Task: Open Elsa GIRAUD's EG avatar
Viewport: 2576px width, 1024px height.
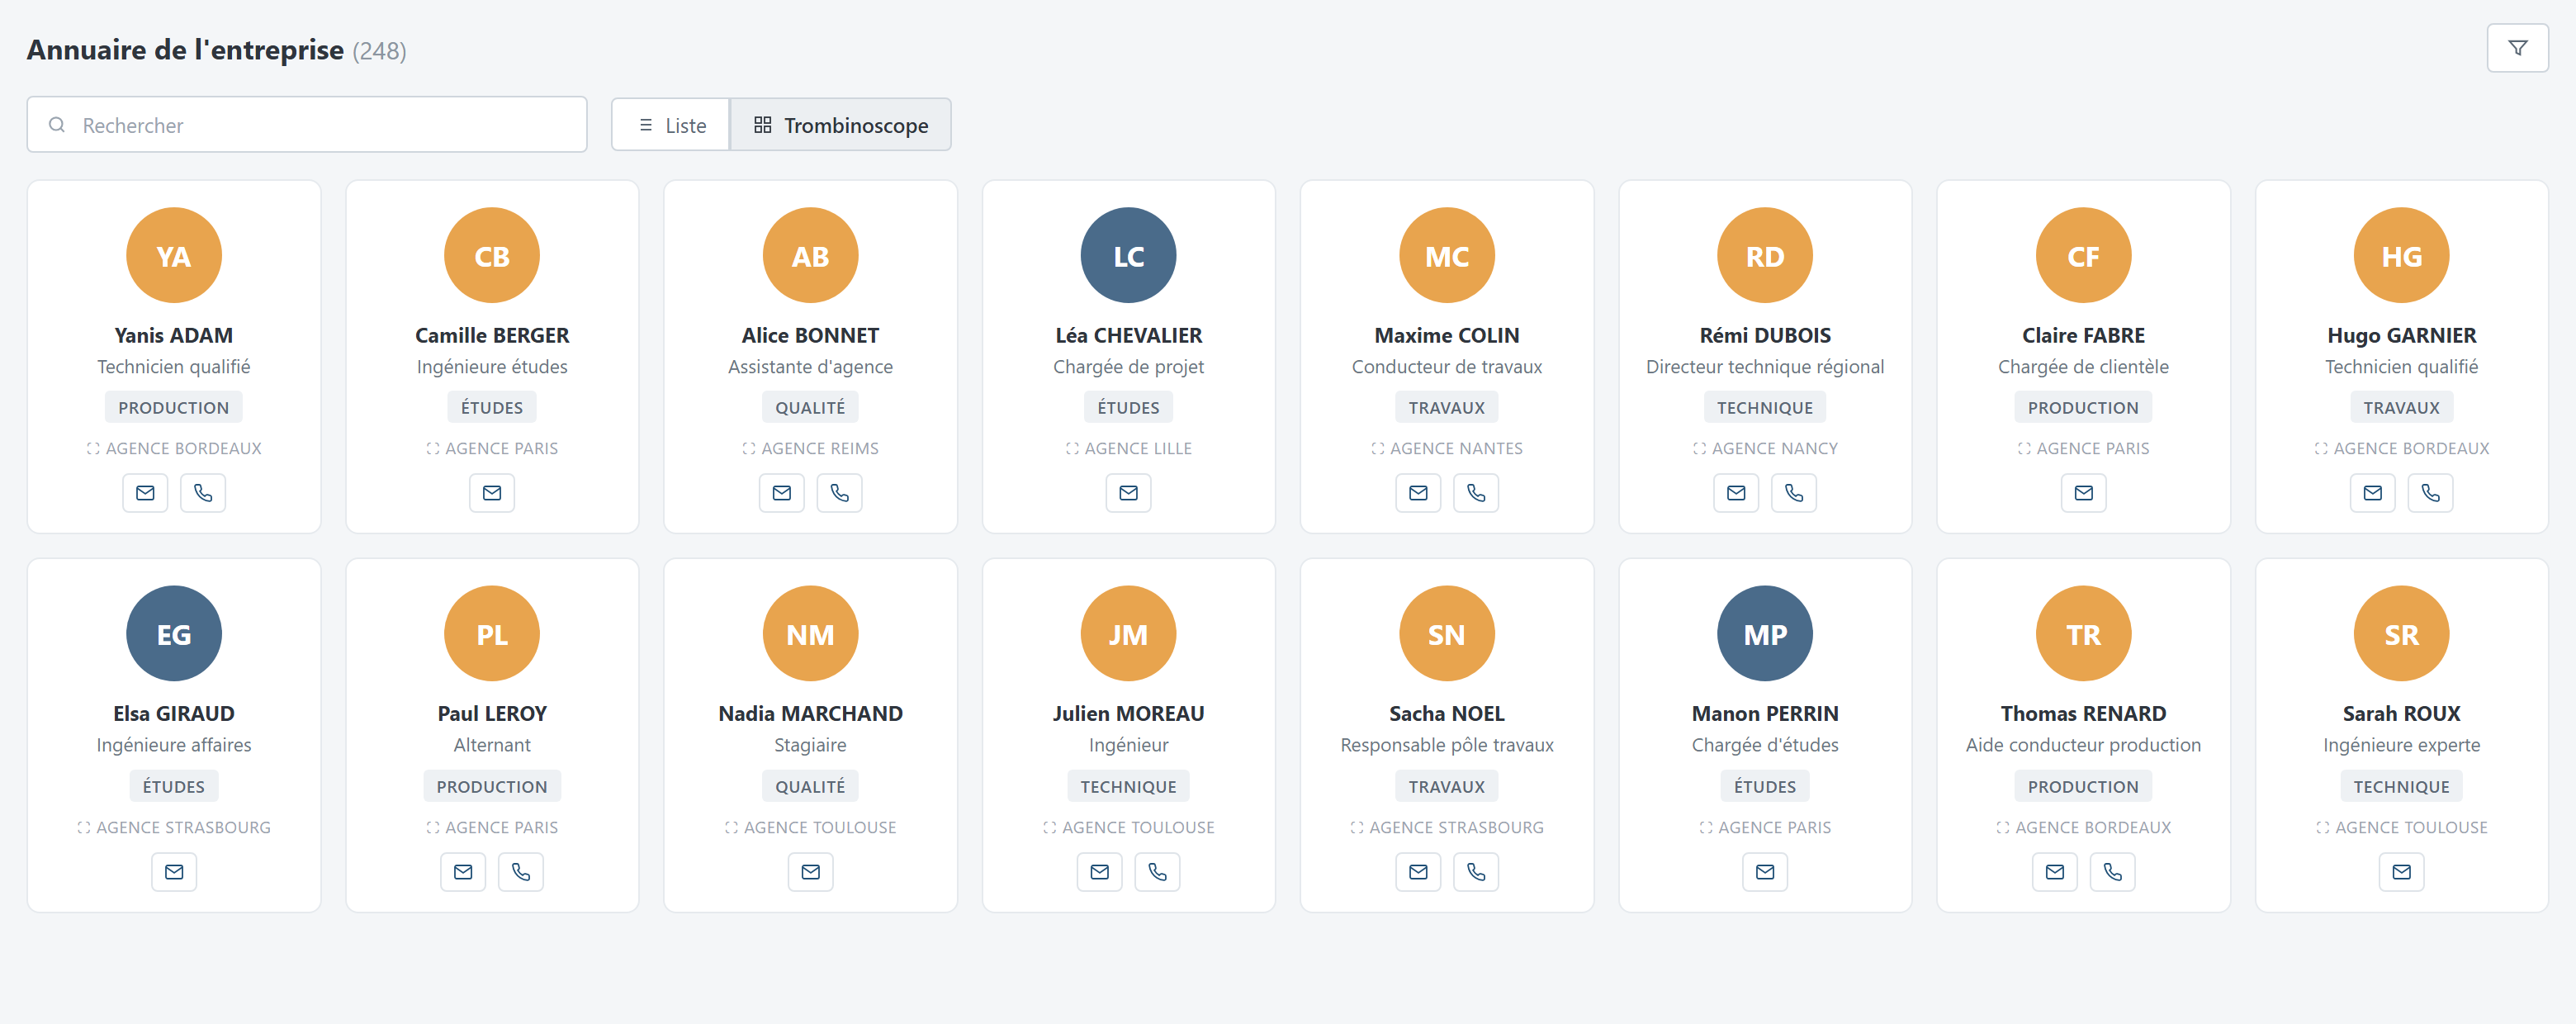Action: tap(174, 634)
